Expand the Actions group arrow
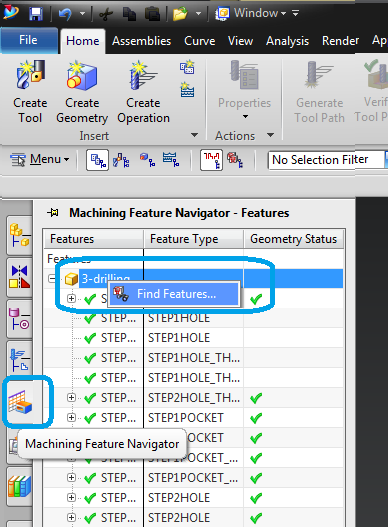388x527 pixels. pyautogui.click(x=270, y=135)
